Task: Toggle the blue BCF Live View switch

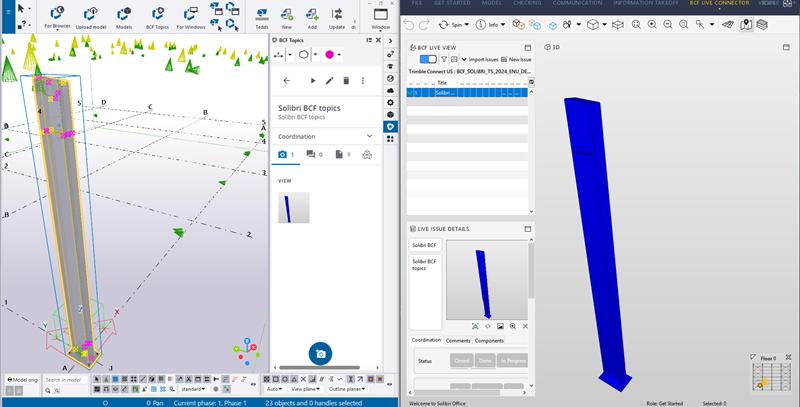Action: click(x=427, y=59)
